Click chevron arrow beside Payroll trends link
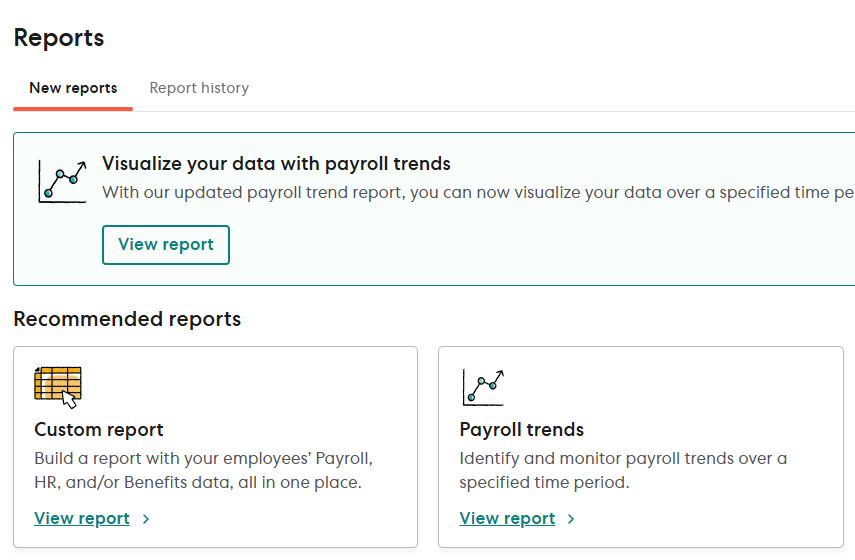The height and width of the screenshot is (560, 855). (x=571, y=519)
